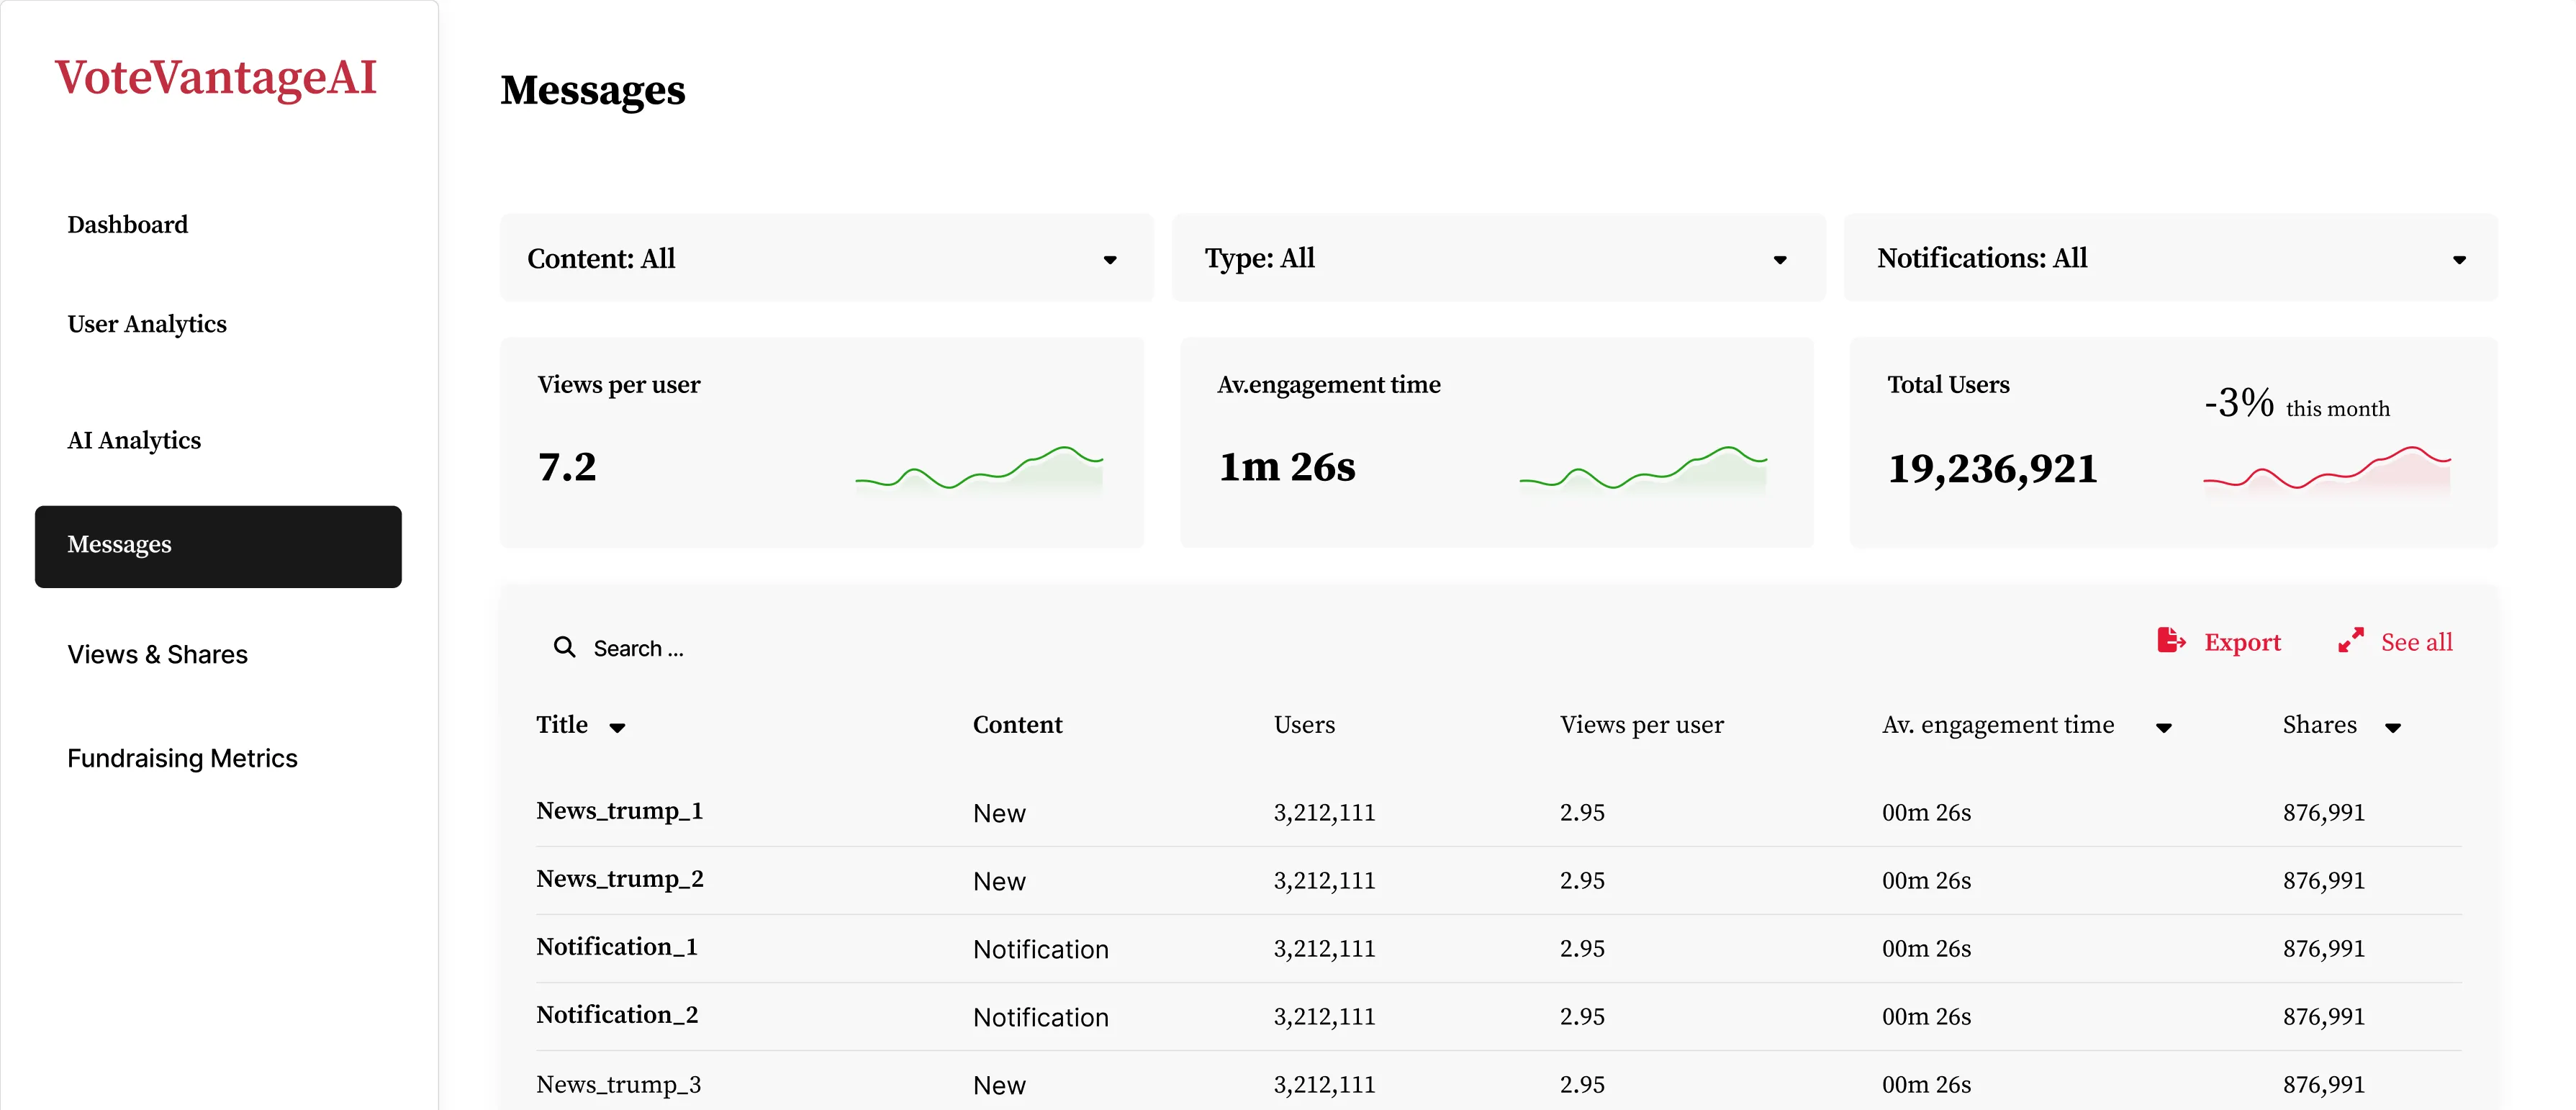Click the See all link
This screenshot has width=2576, height=1110.
(x=2416, y=642)
